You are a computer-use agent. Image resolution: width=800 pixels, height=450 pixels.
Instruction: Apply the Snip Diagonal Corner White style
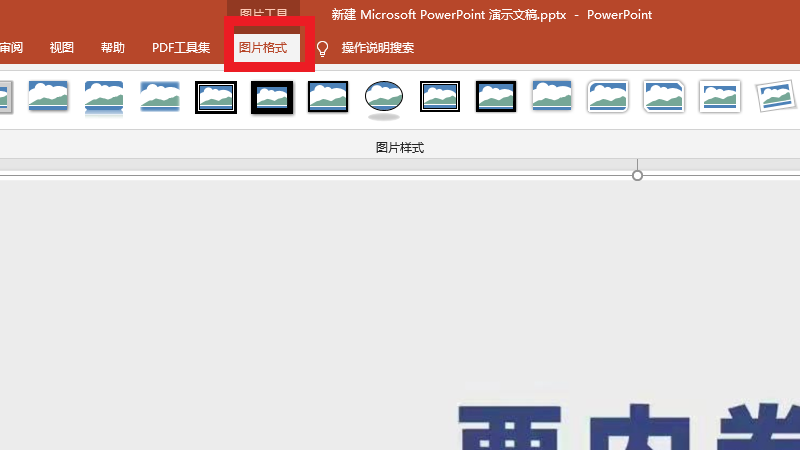click(663, 97)
